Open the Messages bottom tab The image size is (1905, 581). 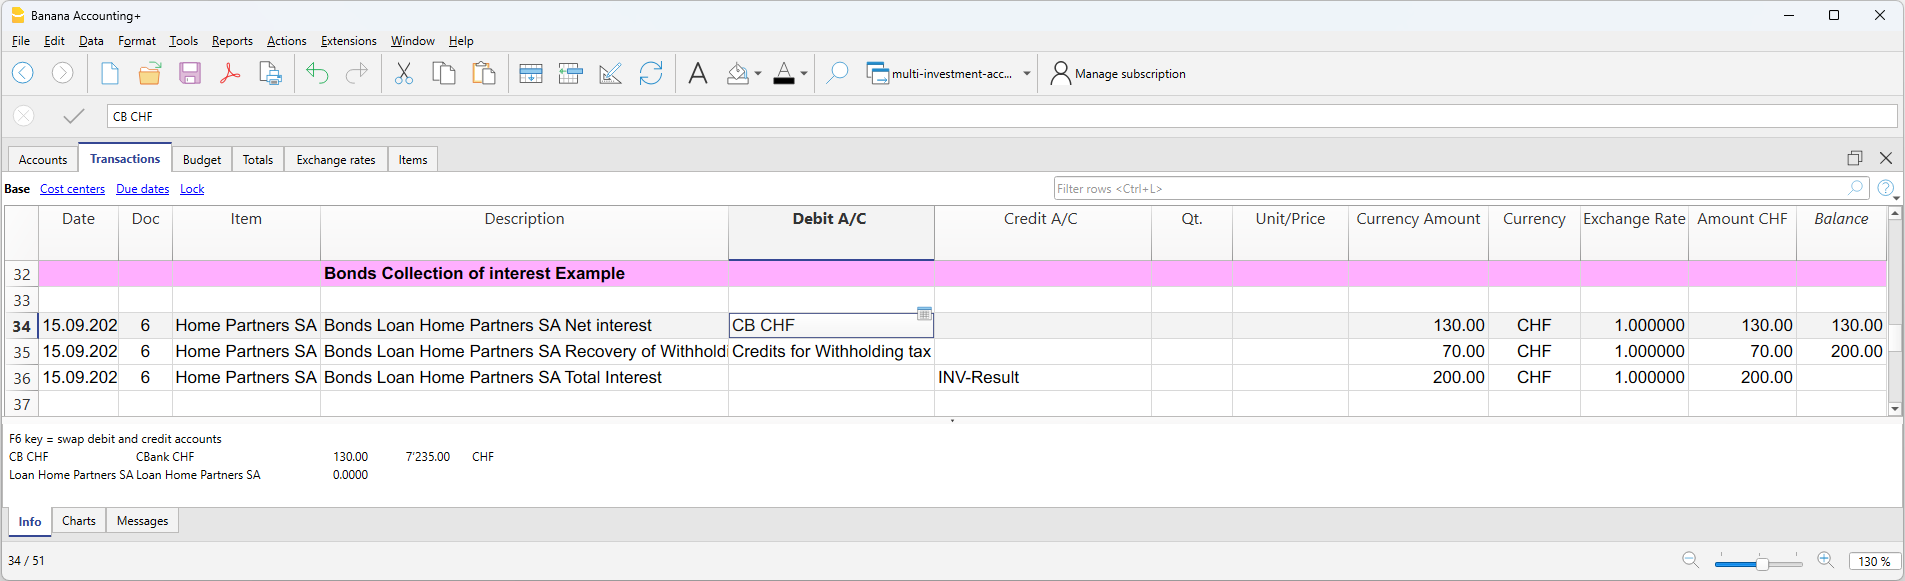142,521
